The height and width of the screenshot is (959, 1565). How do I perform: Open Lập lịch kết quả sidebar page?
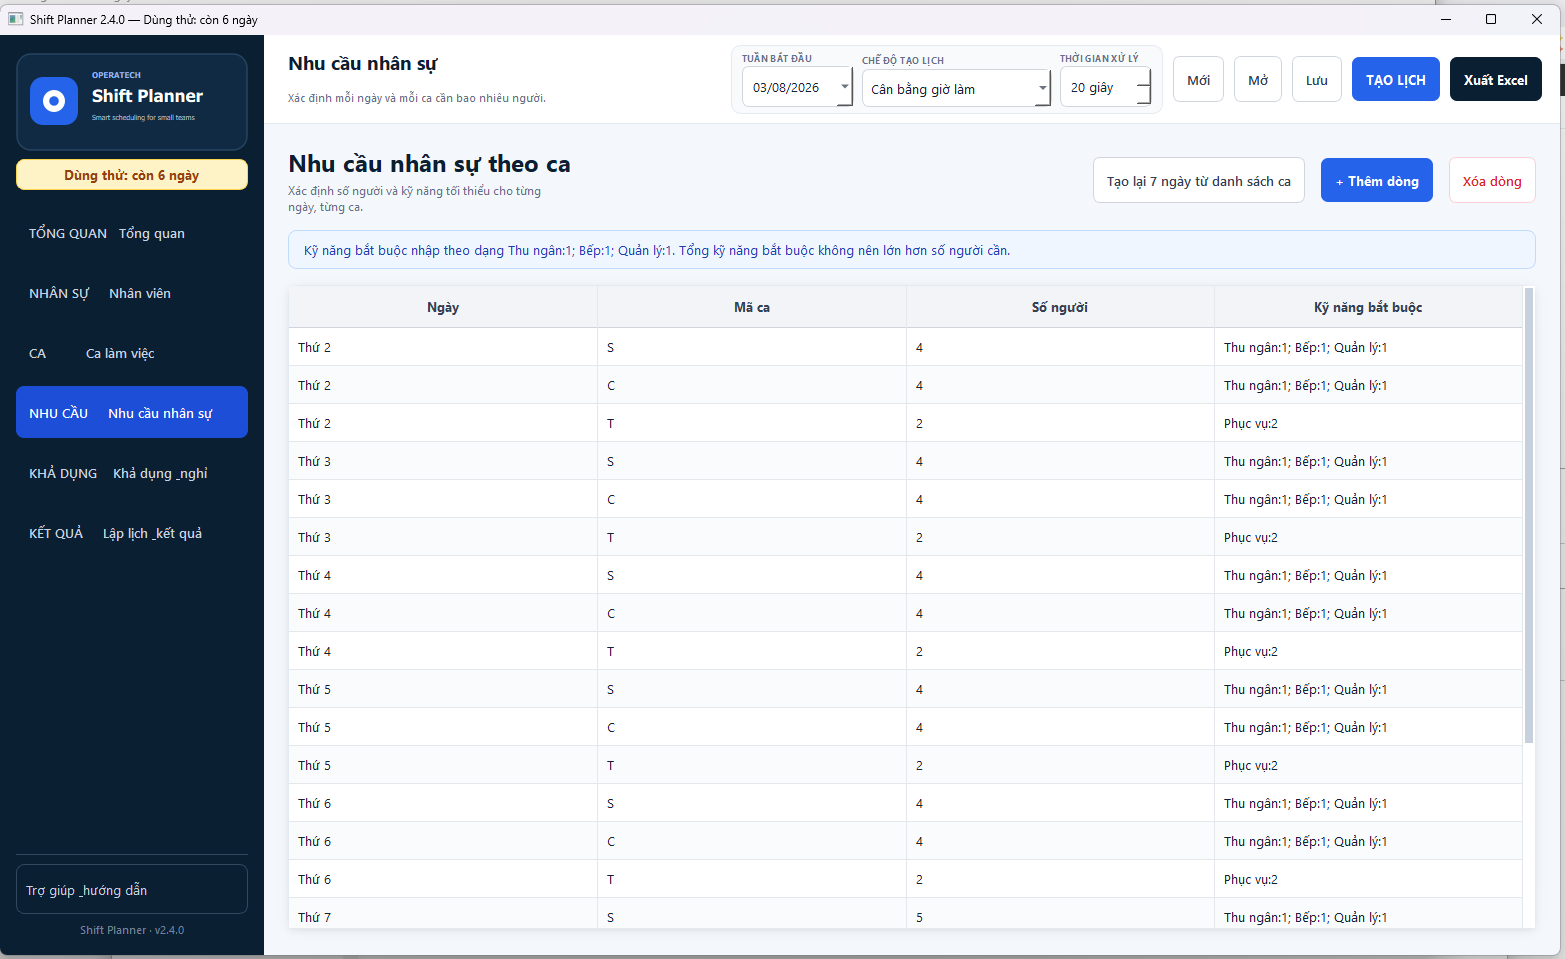(132, 533)
